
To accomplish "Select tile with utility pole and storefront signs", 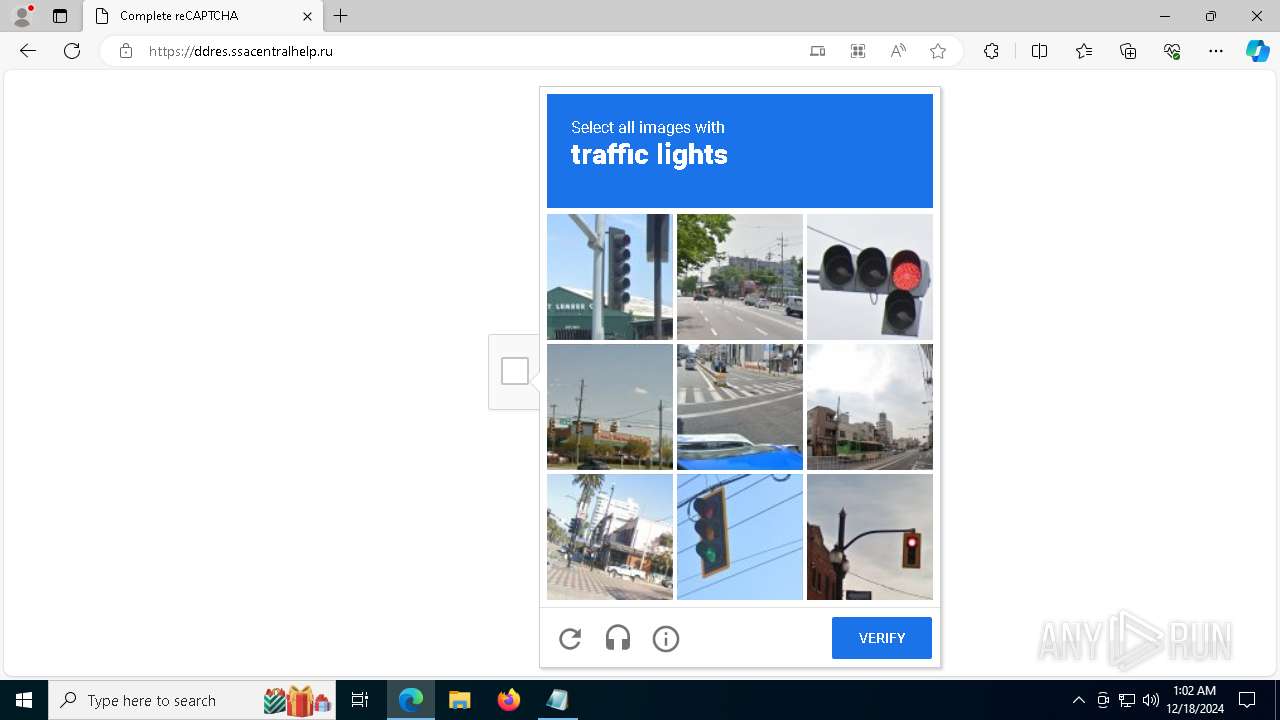I will pyautogui.click(x=610, y=407).
